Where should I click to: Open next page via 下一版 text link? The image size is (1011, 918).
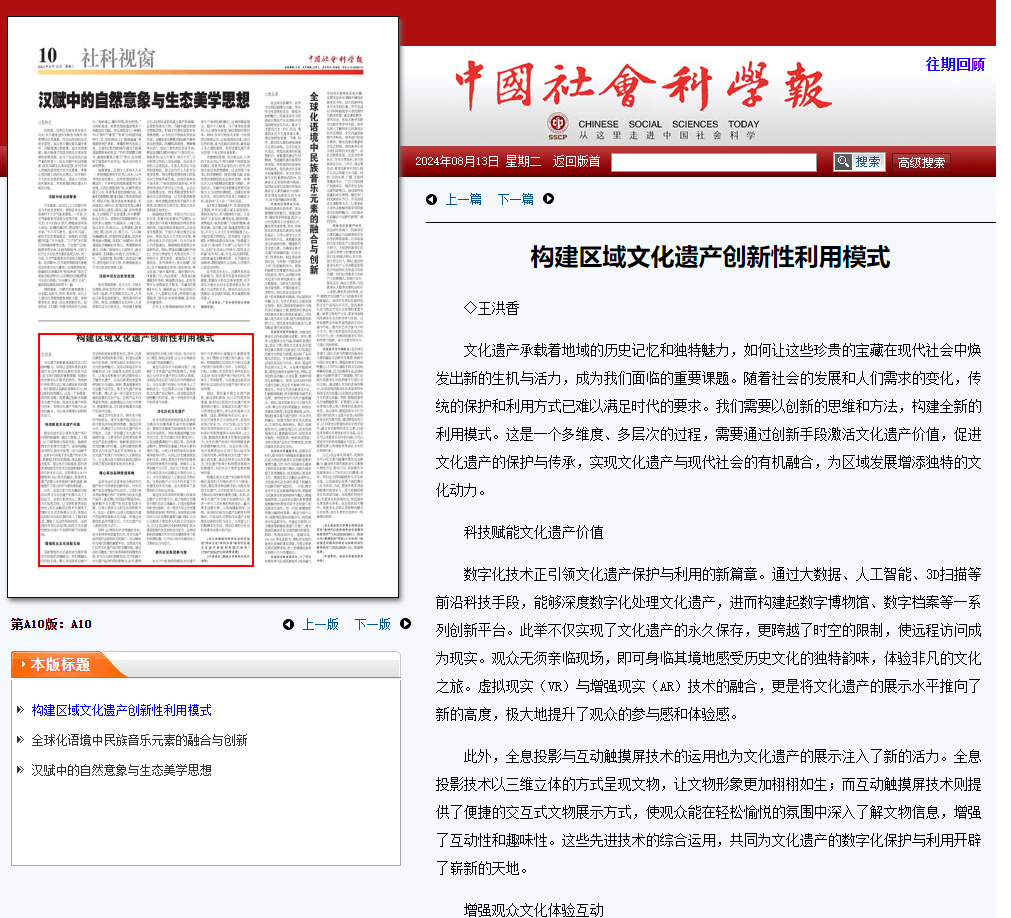click(x=372, y=625)
